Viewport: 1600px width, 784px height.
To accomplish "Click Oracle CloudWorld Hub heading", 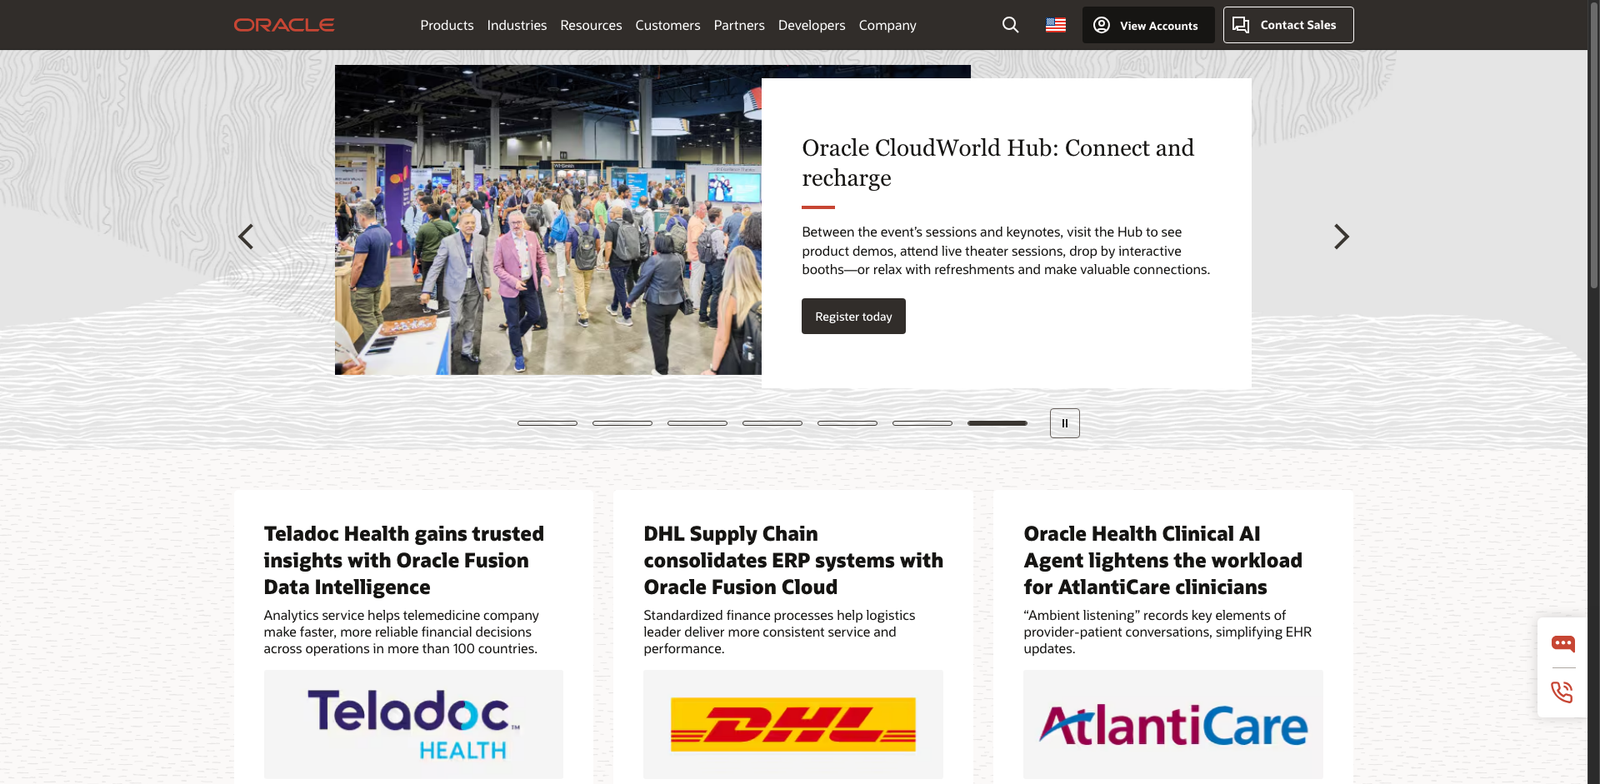I will coord(998,162).
